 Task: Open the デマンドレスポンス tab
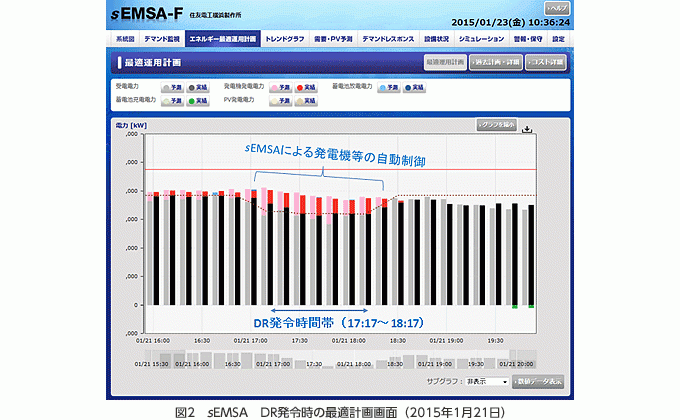(x=388, y=39)
